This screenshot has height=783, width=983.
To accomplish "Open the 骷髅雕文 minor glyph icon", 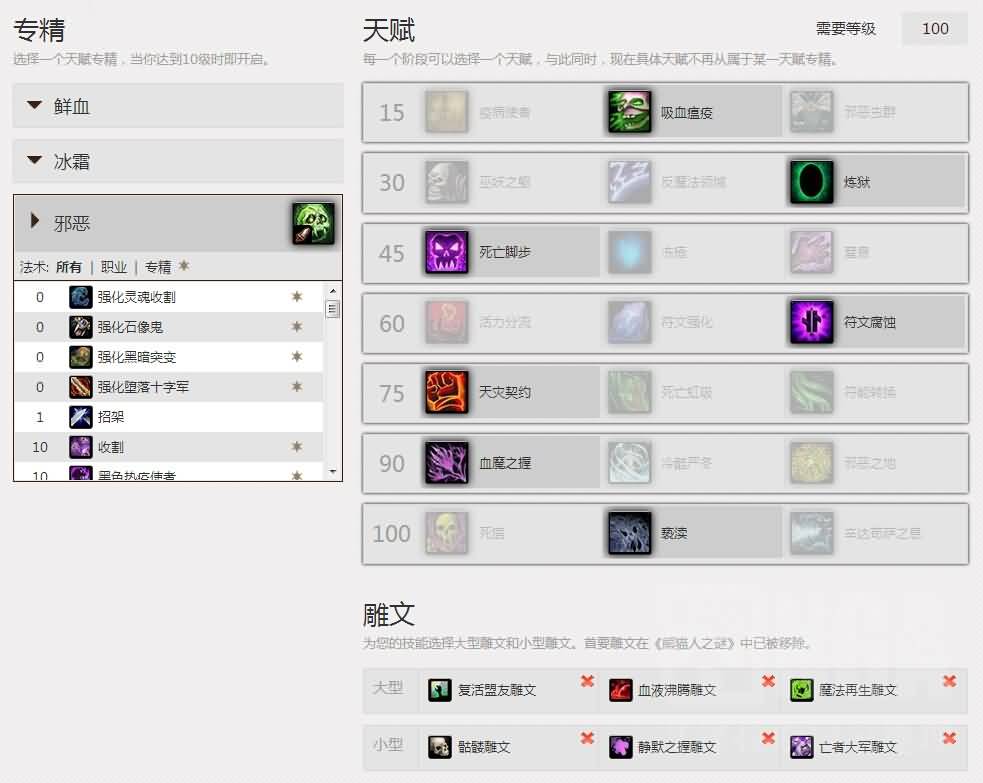I will pyautogui.click(x=439, y=747).
